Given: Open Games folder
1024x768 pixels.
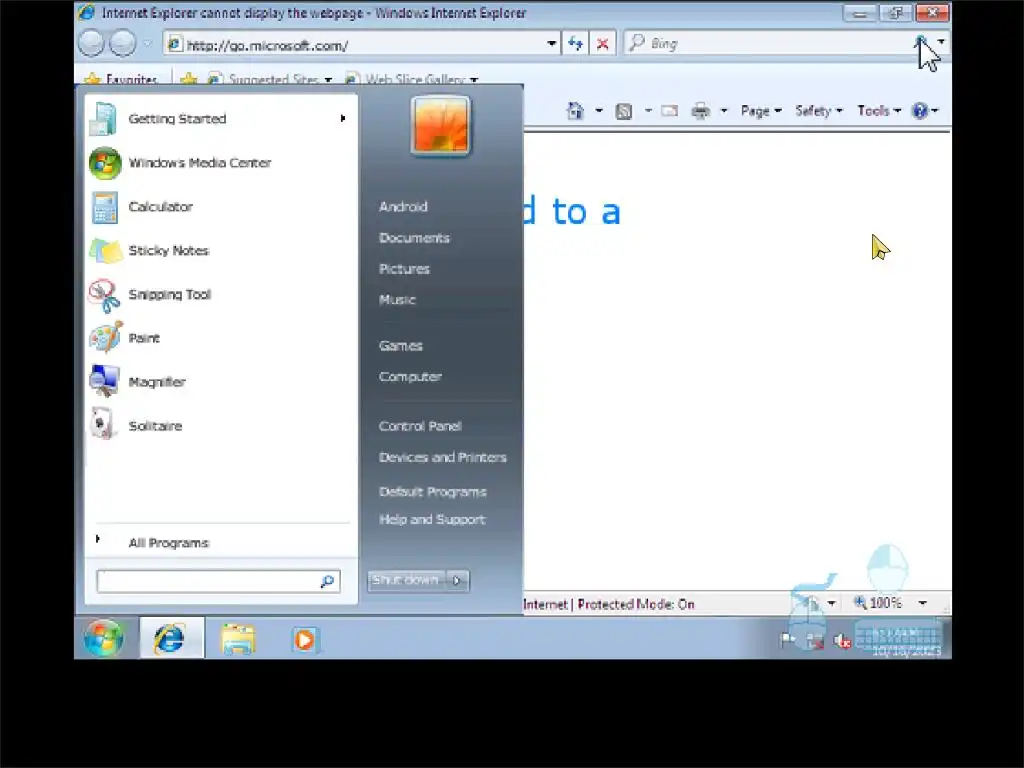Looking at the screenshot, I should (400, 345).
